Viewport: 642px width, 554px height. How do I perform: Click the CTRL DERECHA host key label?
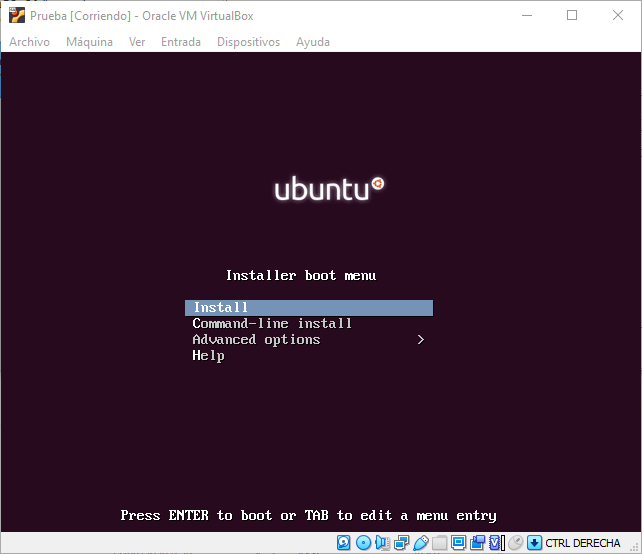tap(583, 543)
